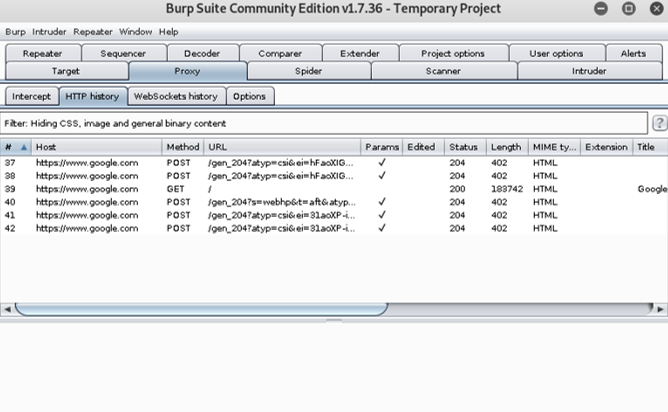Open the Window menu
Image resolution: width=668 pixels, height=412 pixels.
(x=135, y=32)
